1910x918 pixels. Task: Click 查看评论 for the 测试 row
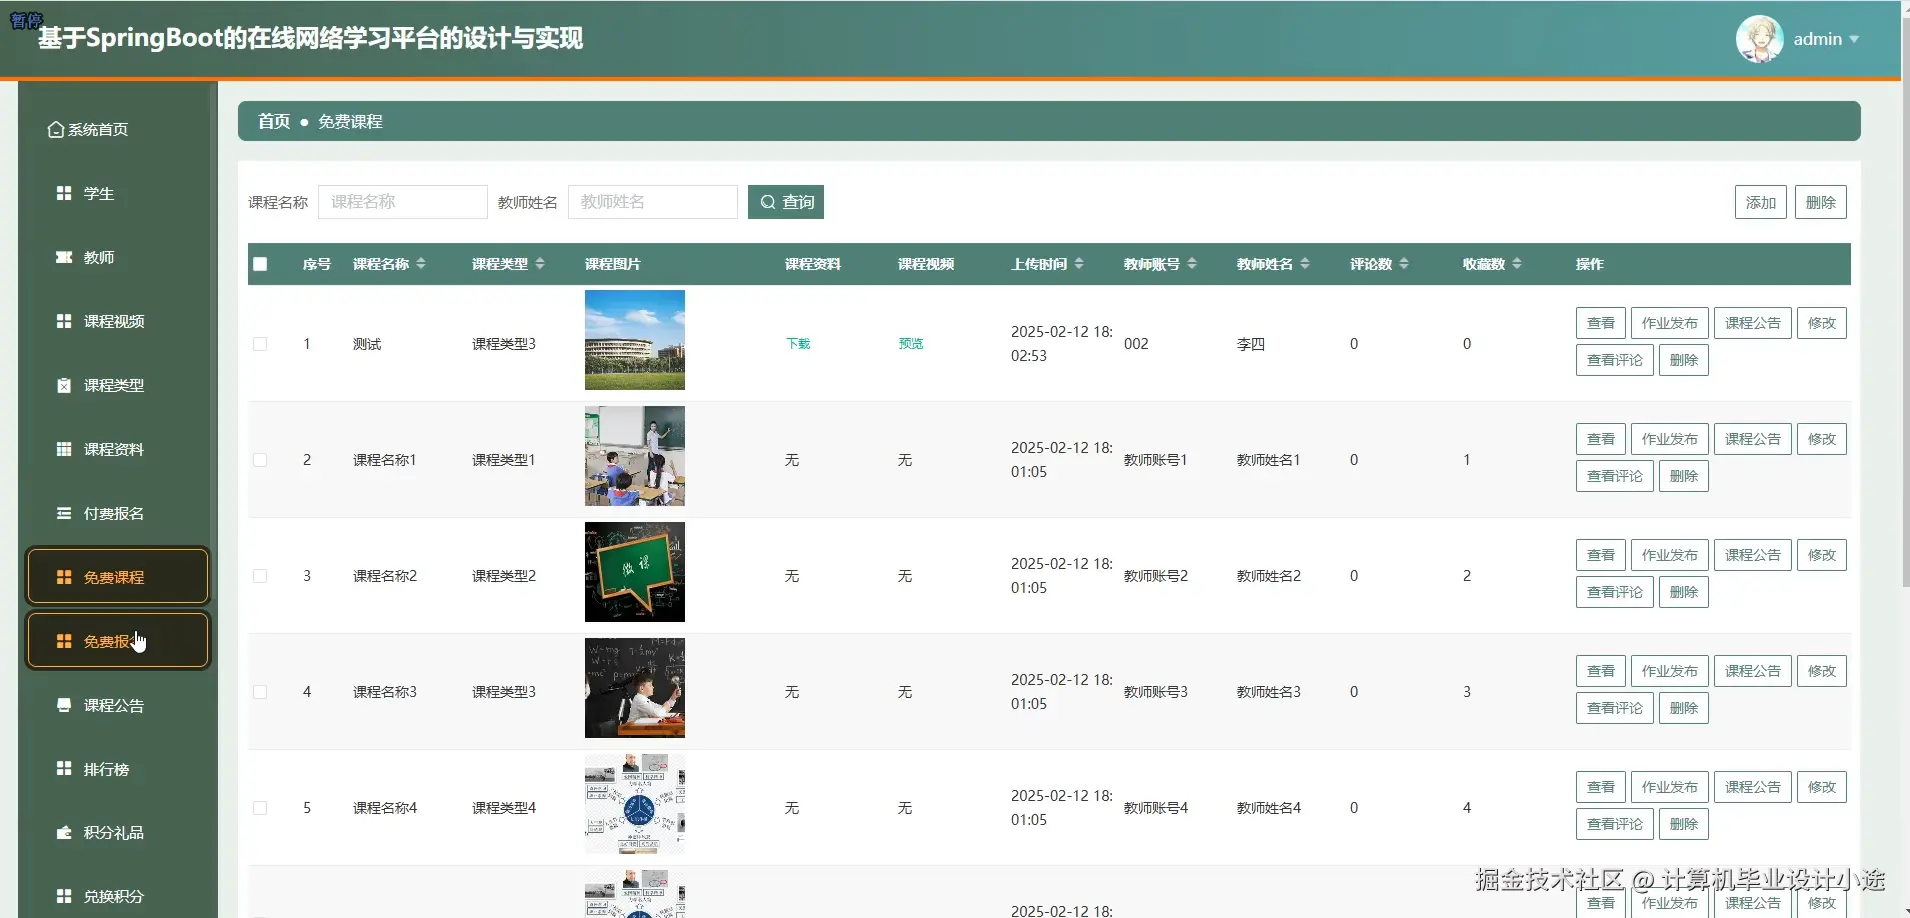tap(1615, 360)
